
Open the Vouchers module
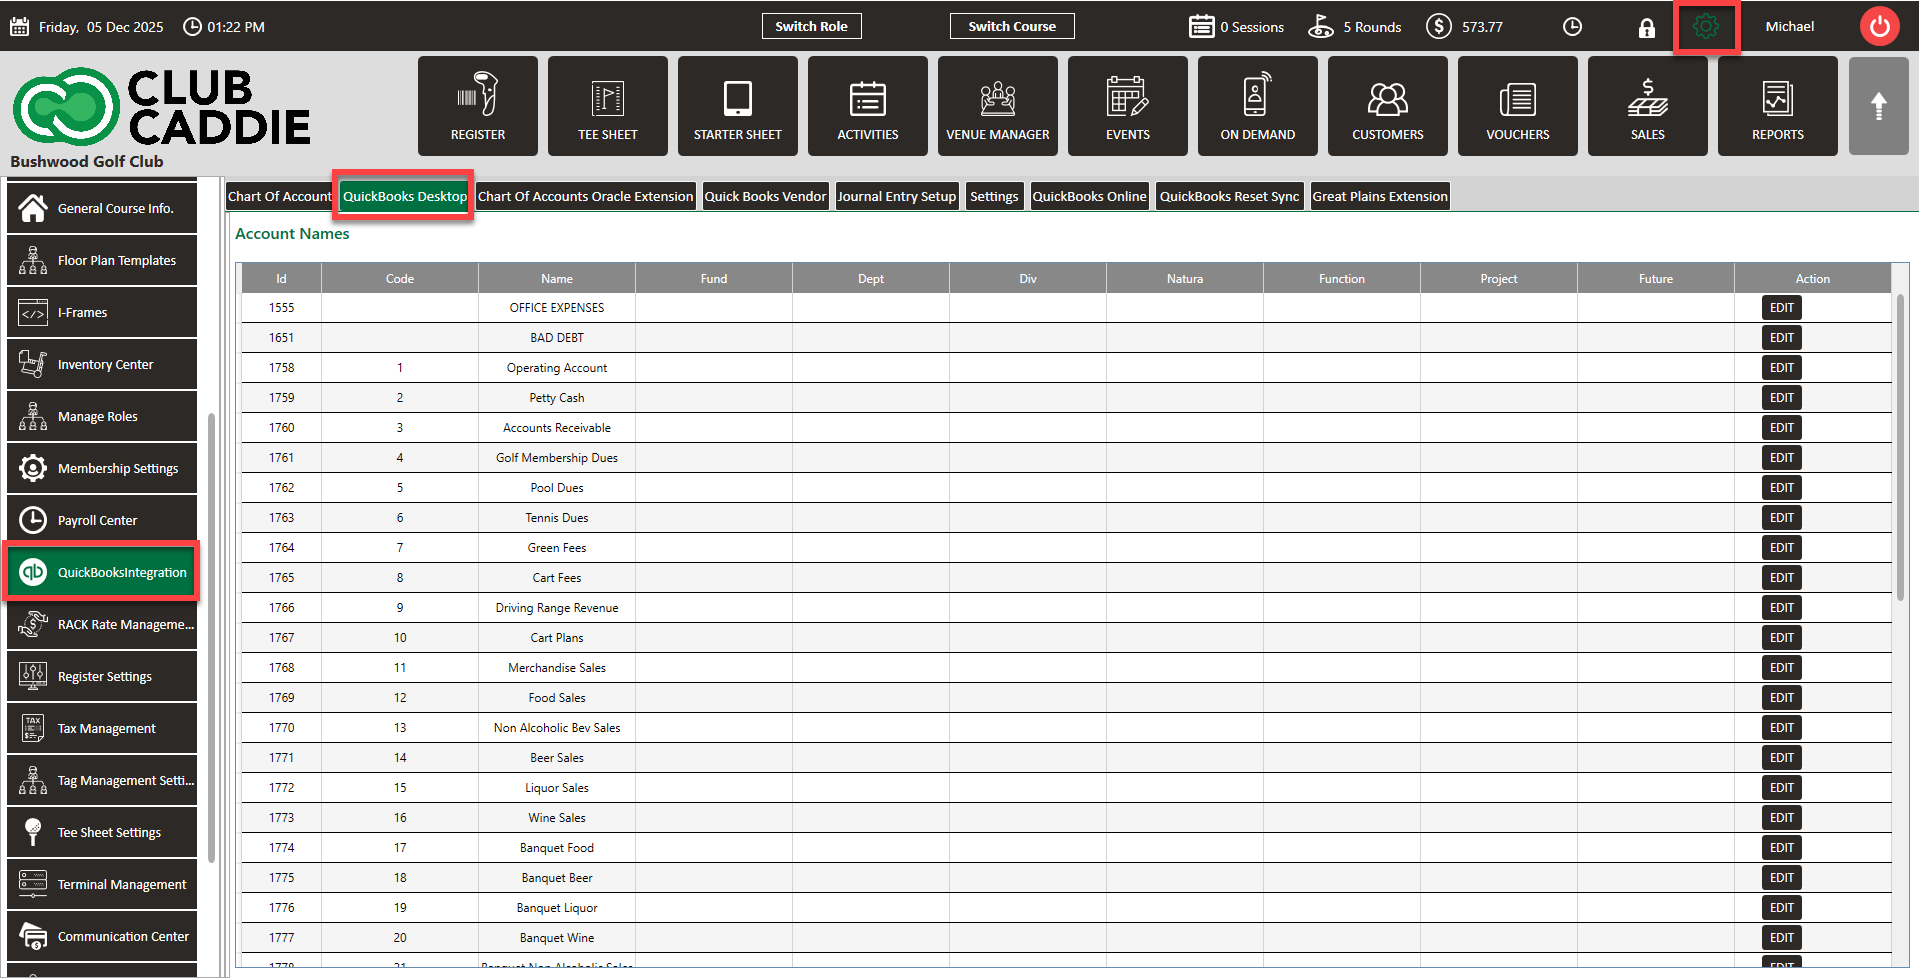point(1517,106)
